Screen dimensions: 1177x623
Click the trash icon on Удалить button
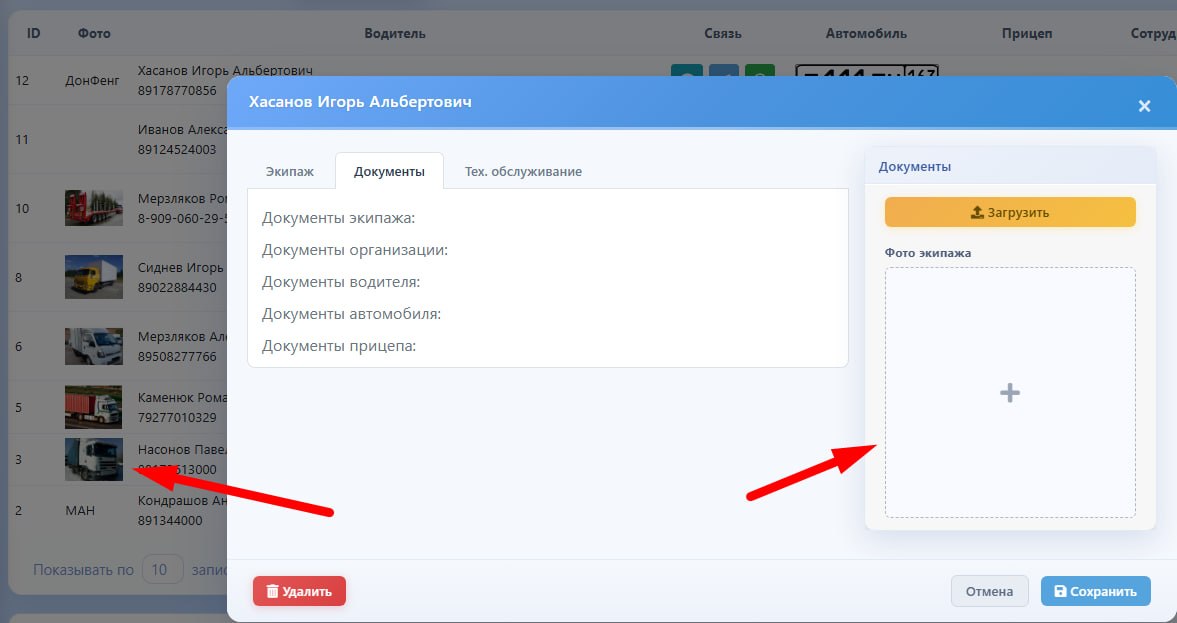(x=272, y=591)
